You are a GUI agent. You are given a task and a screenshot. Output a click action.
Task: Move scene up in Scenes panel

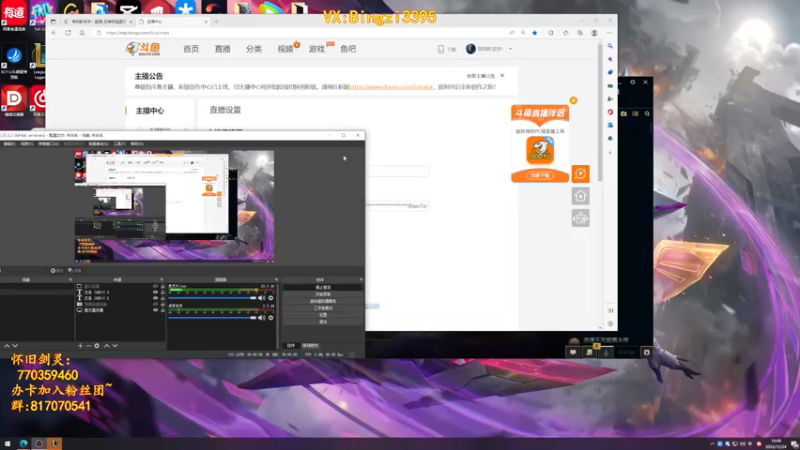coord(7,345)
